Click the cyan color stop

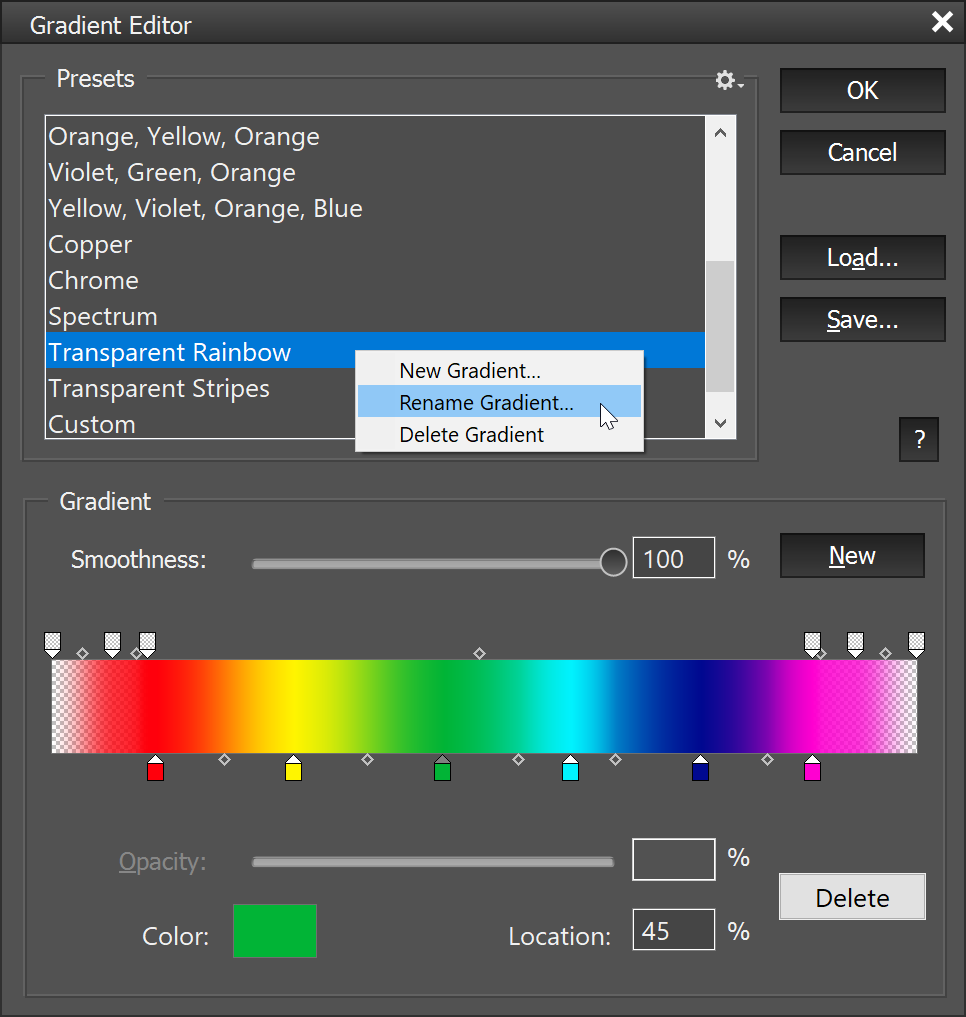click(x=570, y=769)
